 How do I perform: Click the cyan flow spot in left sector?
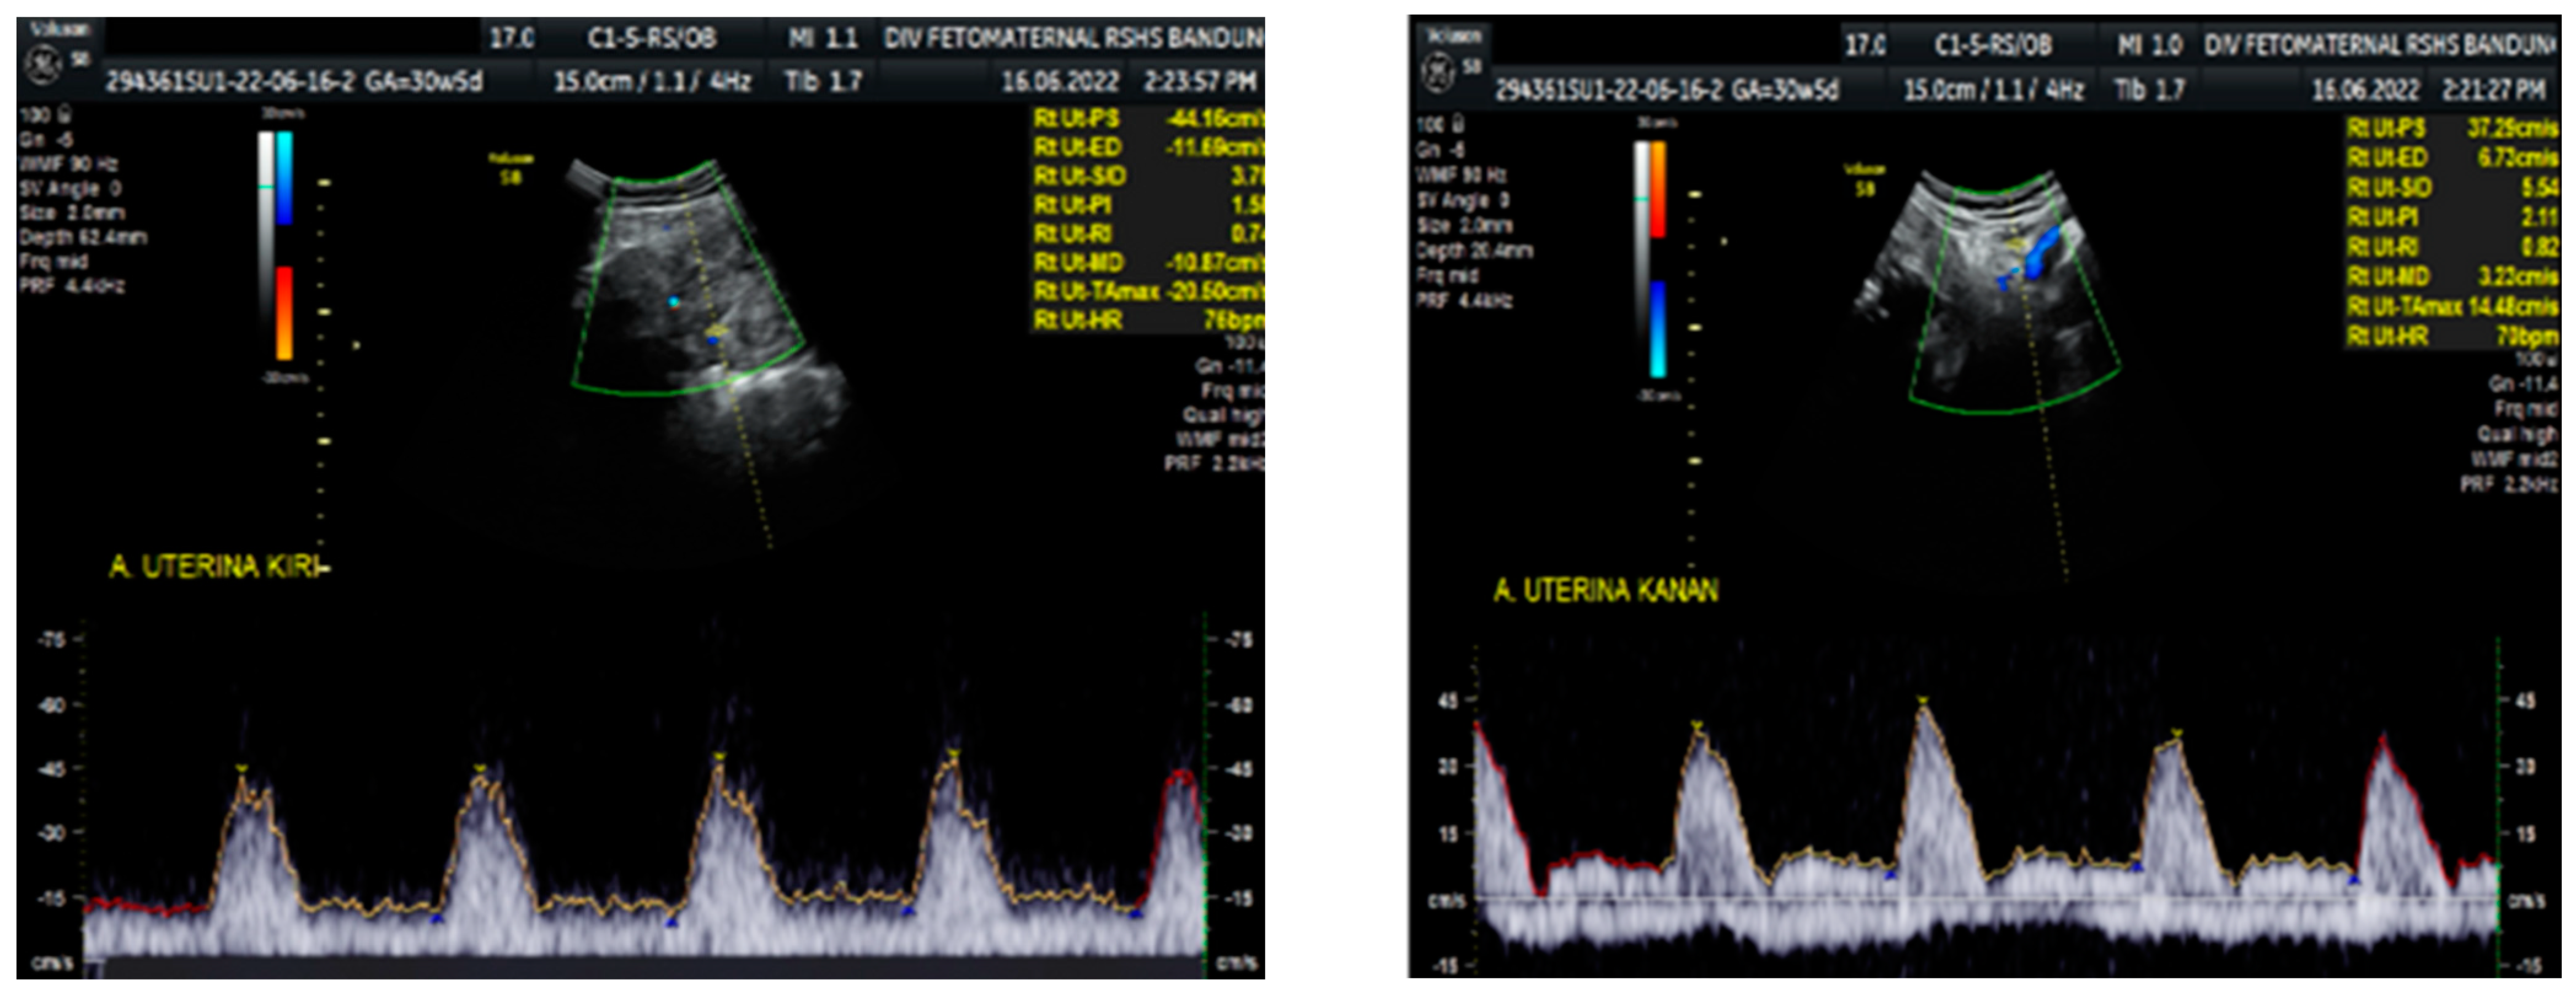point(674,301)
